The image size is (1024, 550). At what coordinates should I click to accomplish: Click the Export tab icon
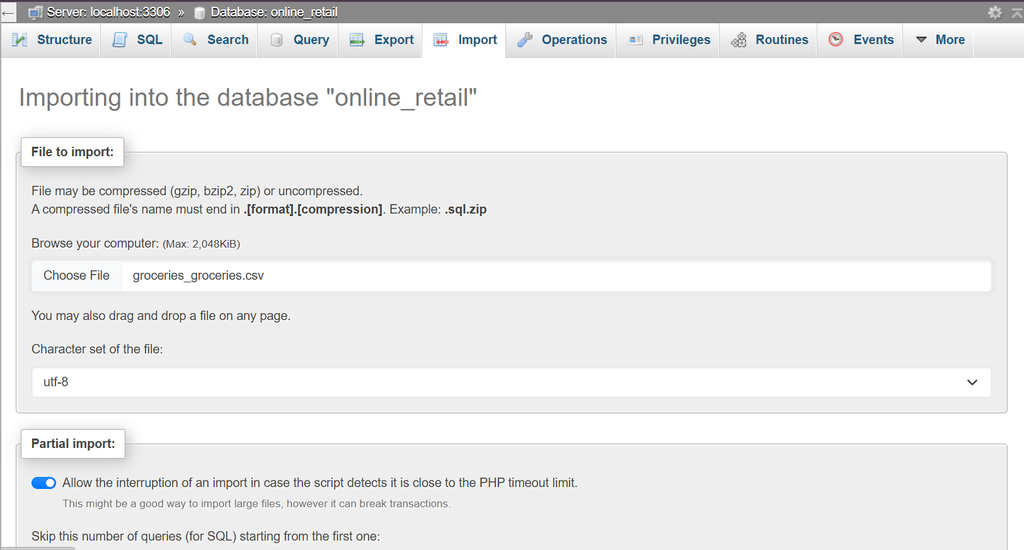[x=357, y=40]
